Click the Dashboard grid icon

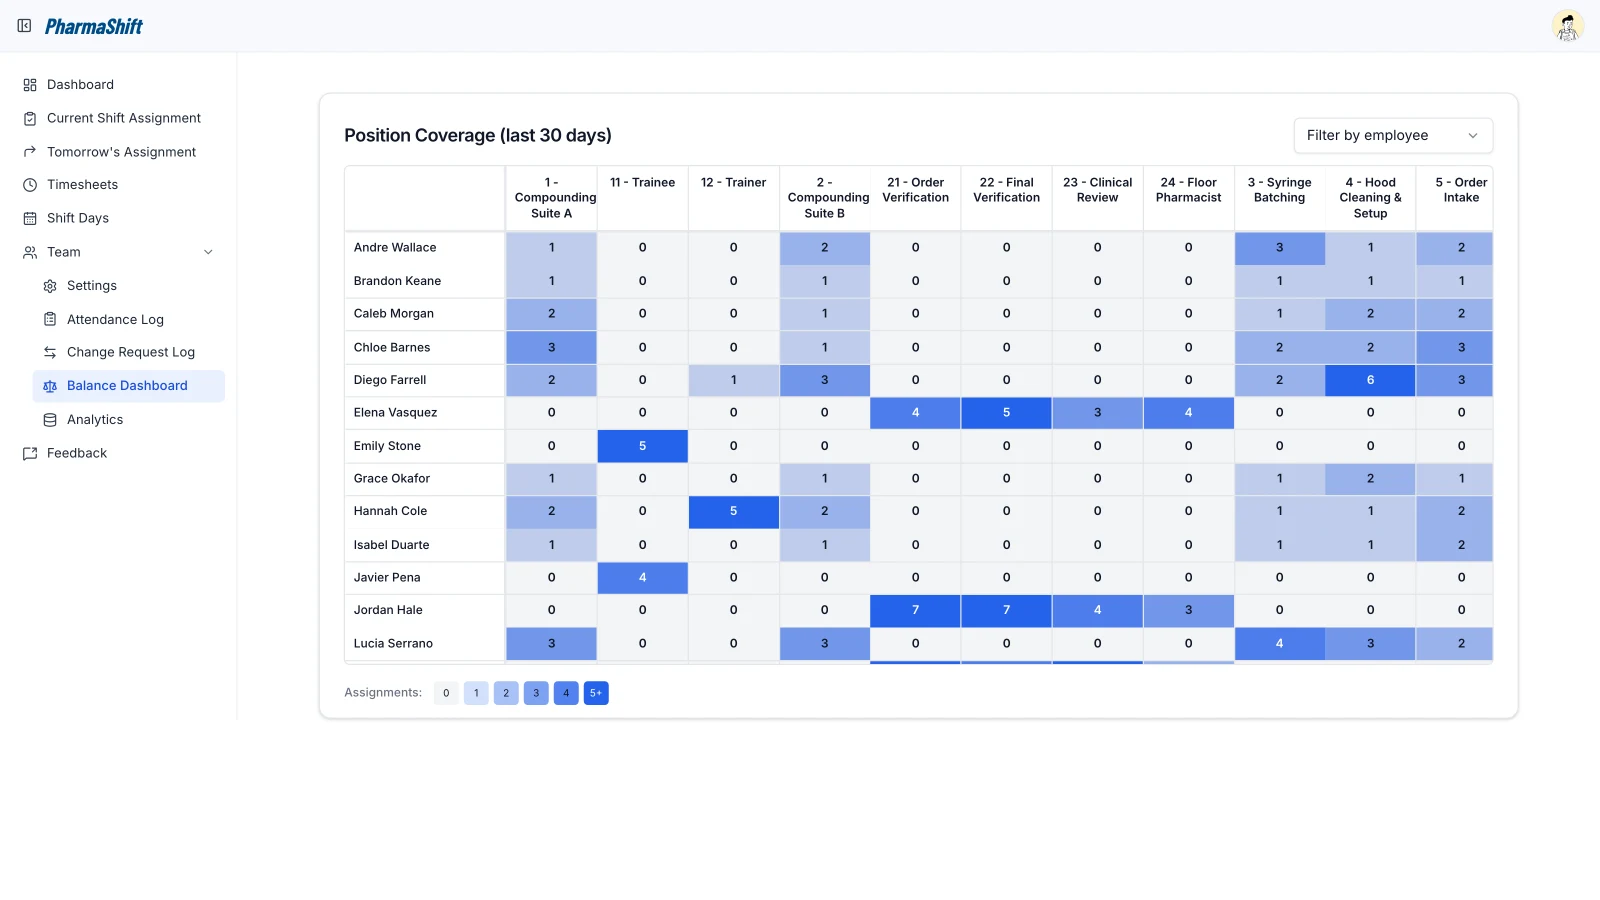tap(30, 85)
